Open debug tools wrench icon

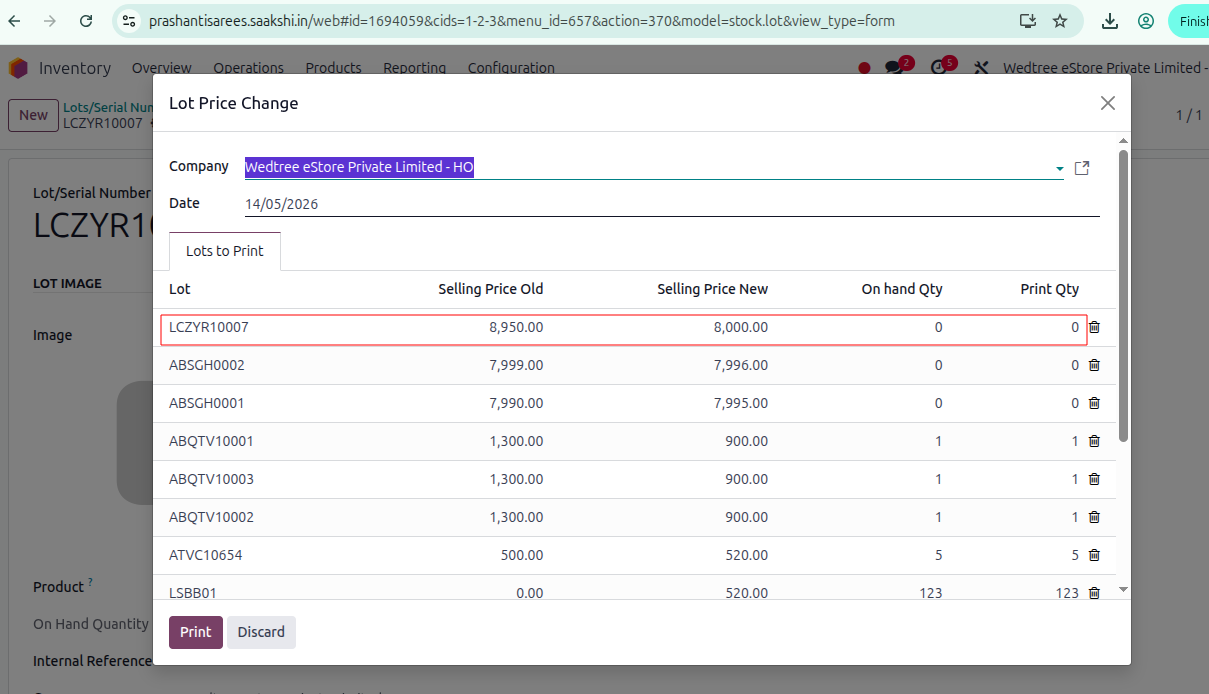[x=981, y=68]
